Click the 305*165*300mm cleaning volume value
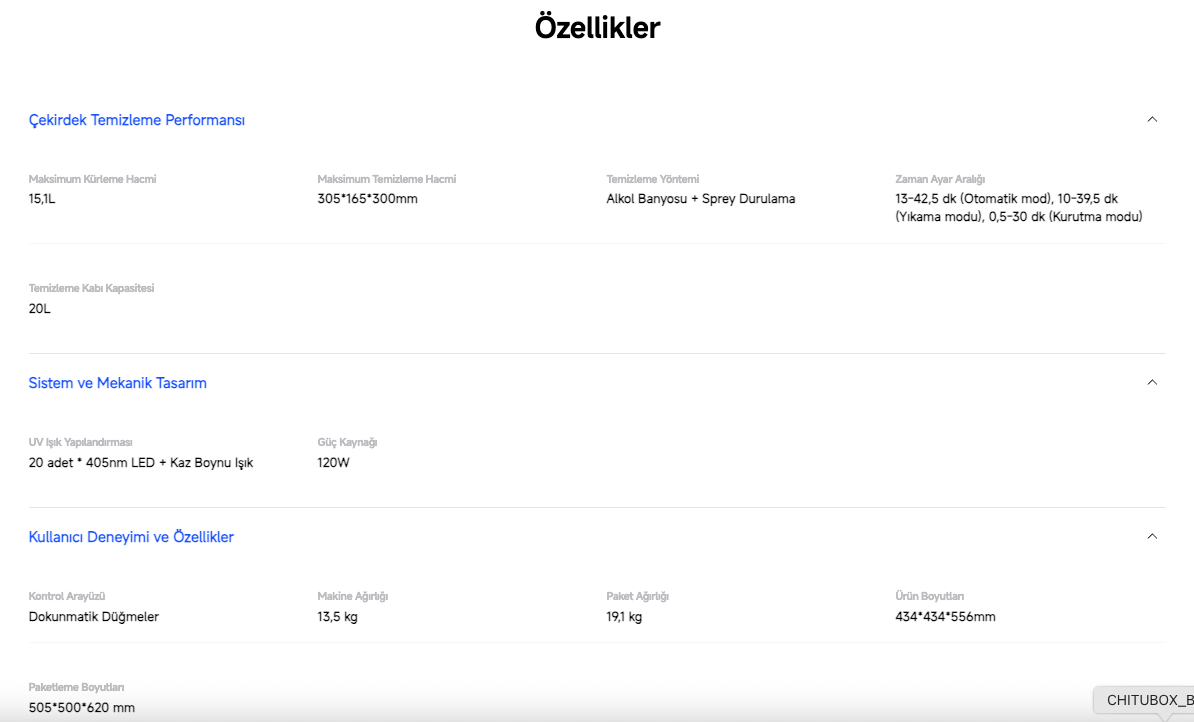This screenshot has height=722, width=1194. (367, 199)
